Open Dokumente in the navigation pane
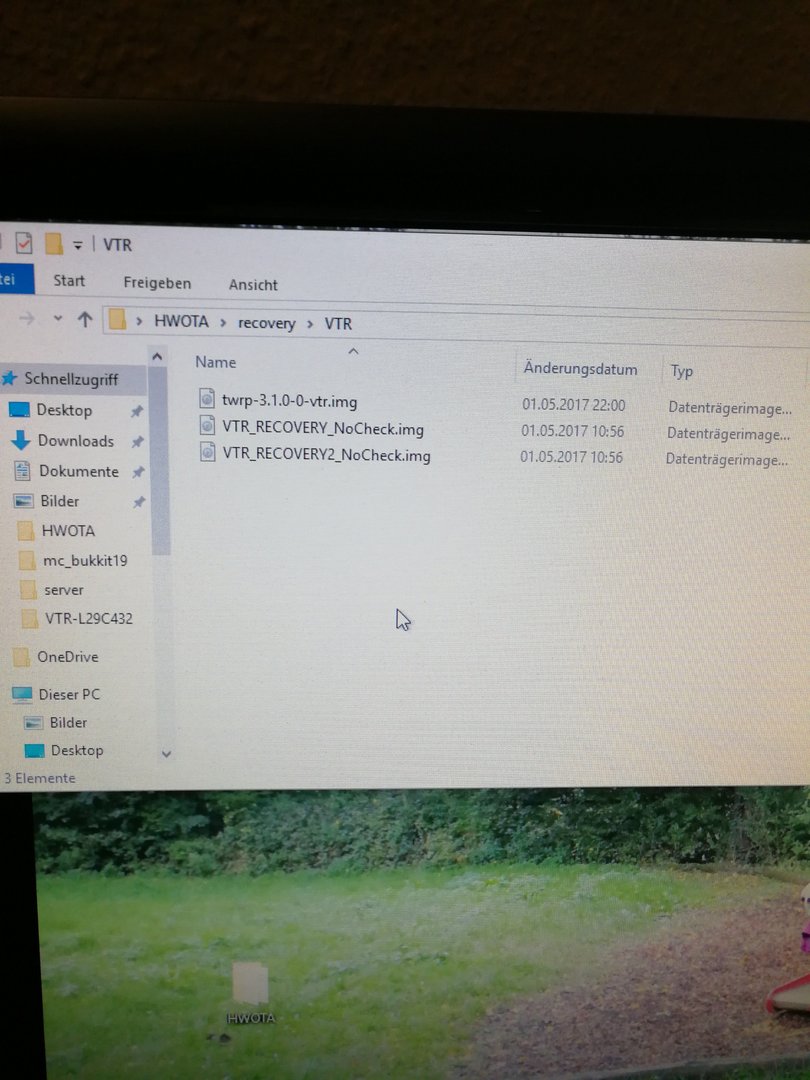This screenshot has height=1080, width=810. click(79, 471)
